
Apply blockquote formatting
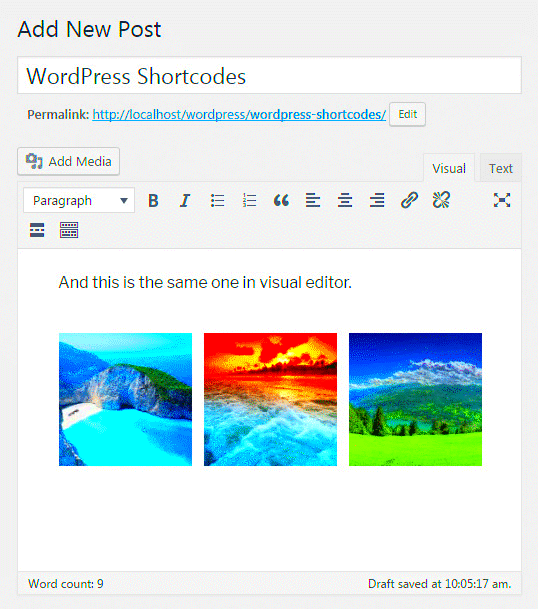[281, 200]
